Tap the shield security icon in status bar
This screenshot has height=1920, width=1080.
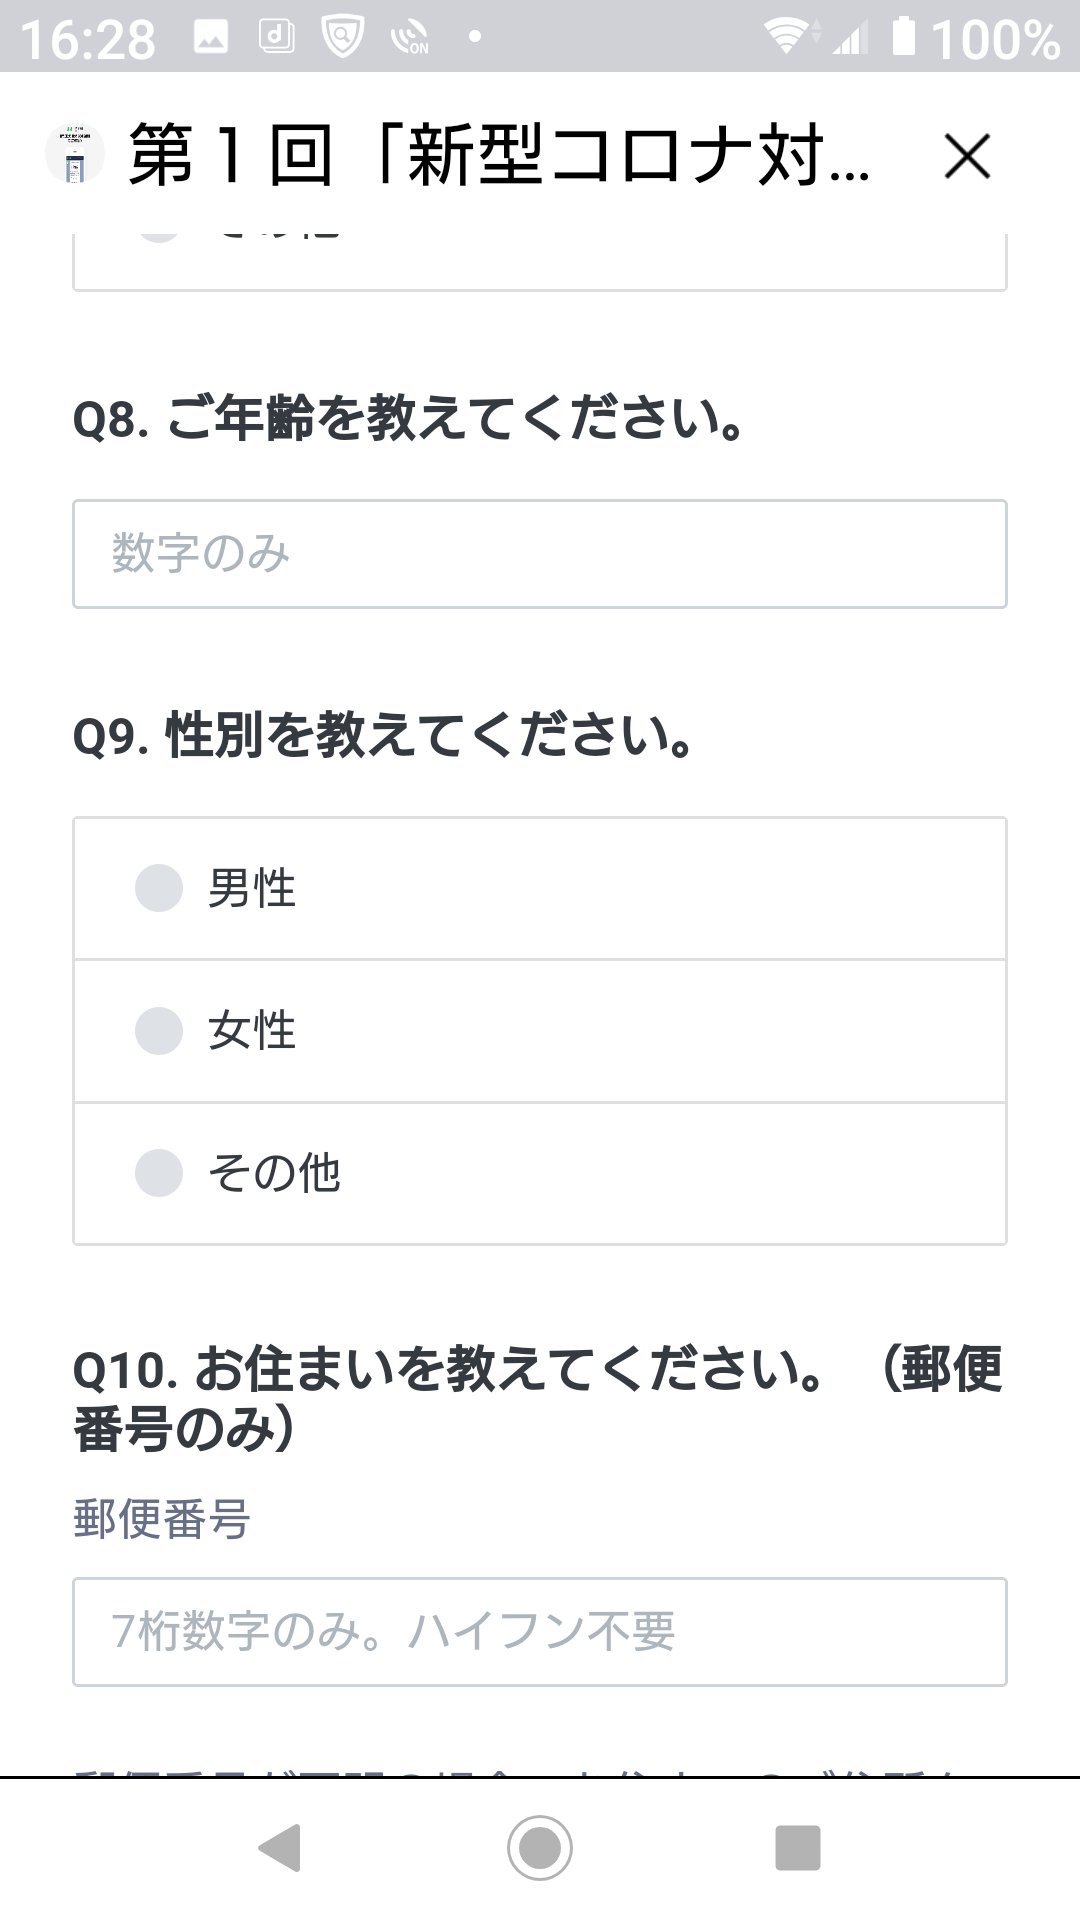[x=342, y=38]
